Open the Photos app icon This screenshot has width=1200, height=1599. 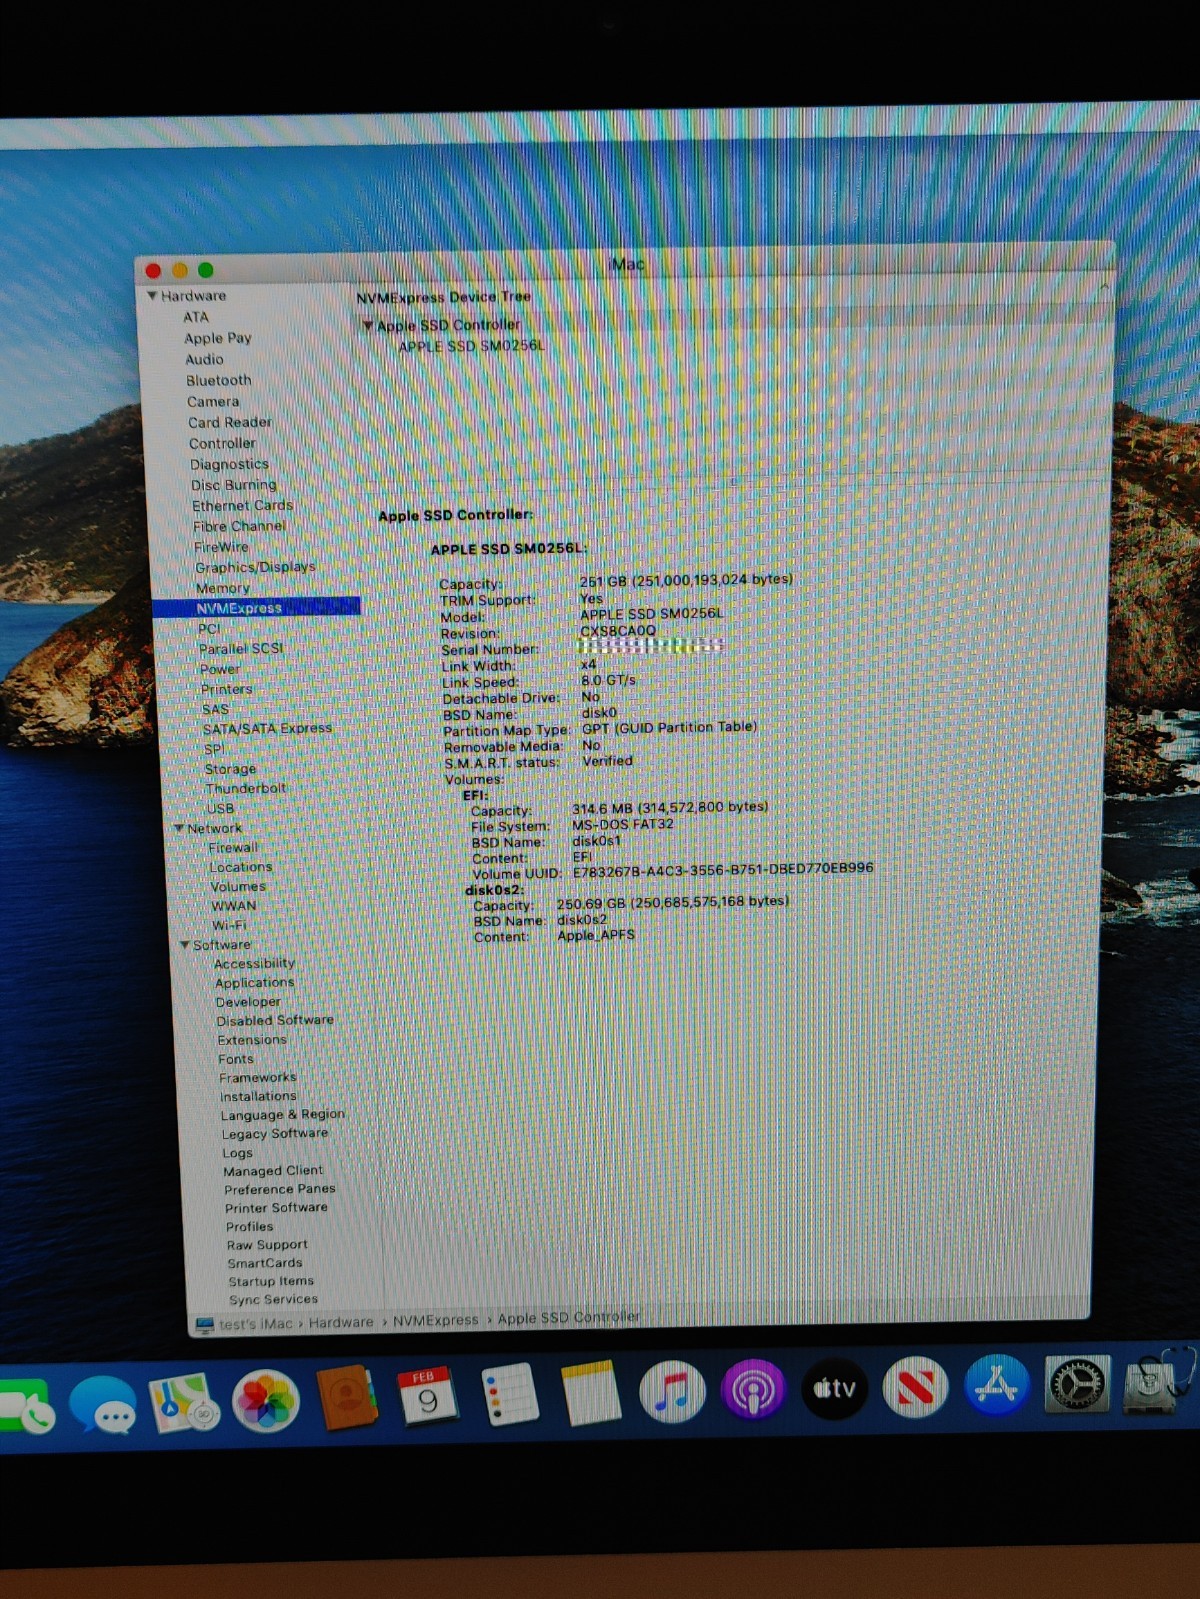pos(266,1400)
